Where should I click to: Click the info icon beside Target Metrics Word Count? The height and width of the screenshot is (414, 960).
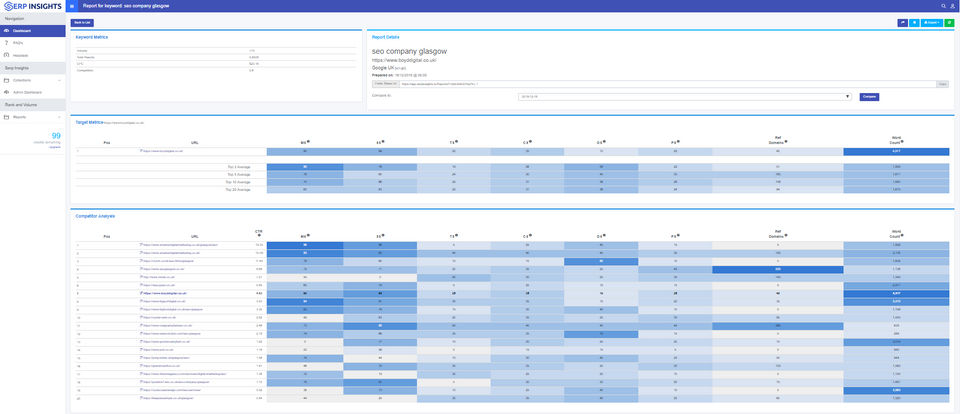coord(902,141)
